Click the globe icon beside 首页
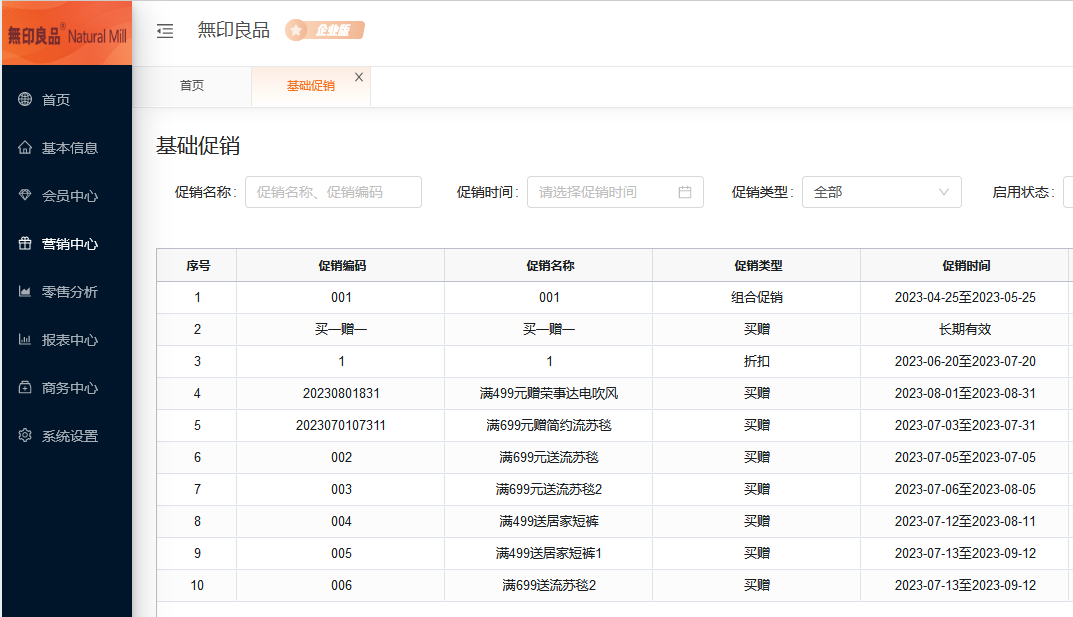 (25, 100)
